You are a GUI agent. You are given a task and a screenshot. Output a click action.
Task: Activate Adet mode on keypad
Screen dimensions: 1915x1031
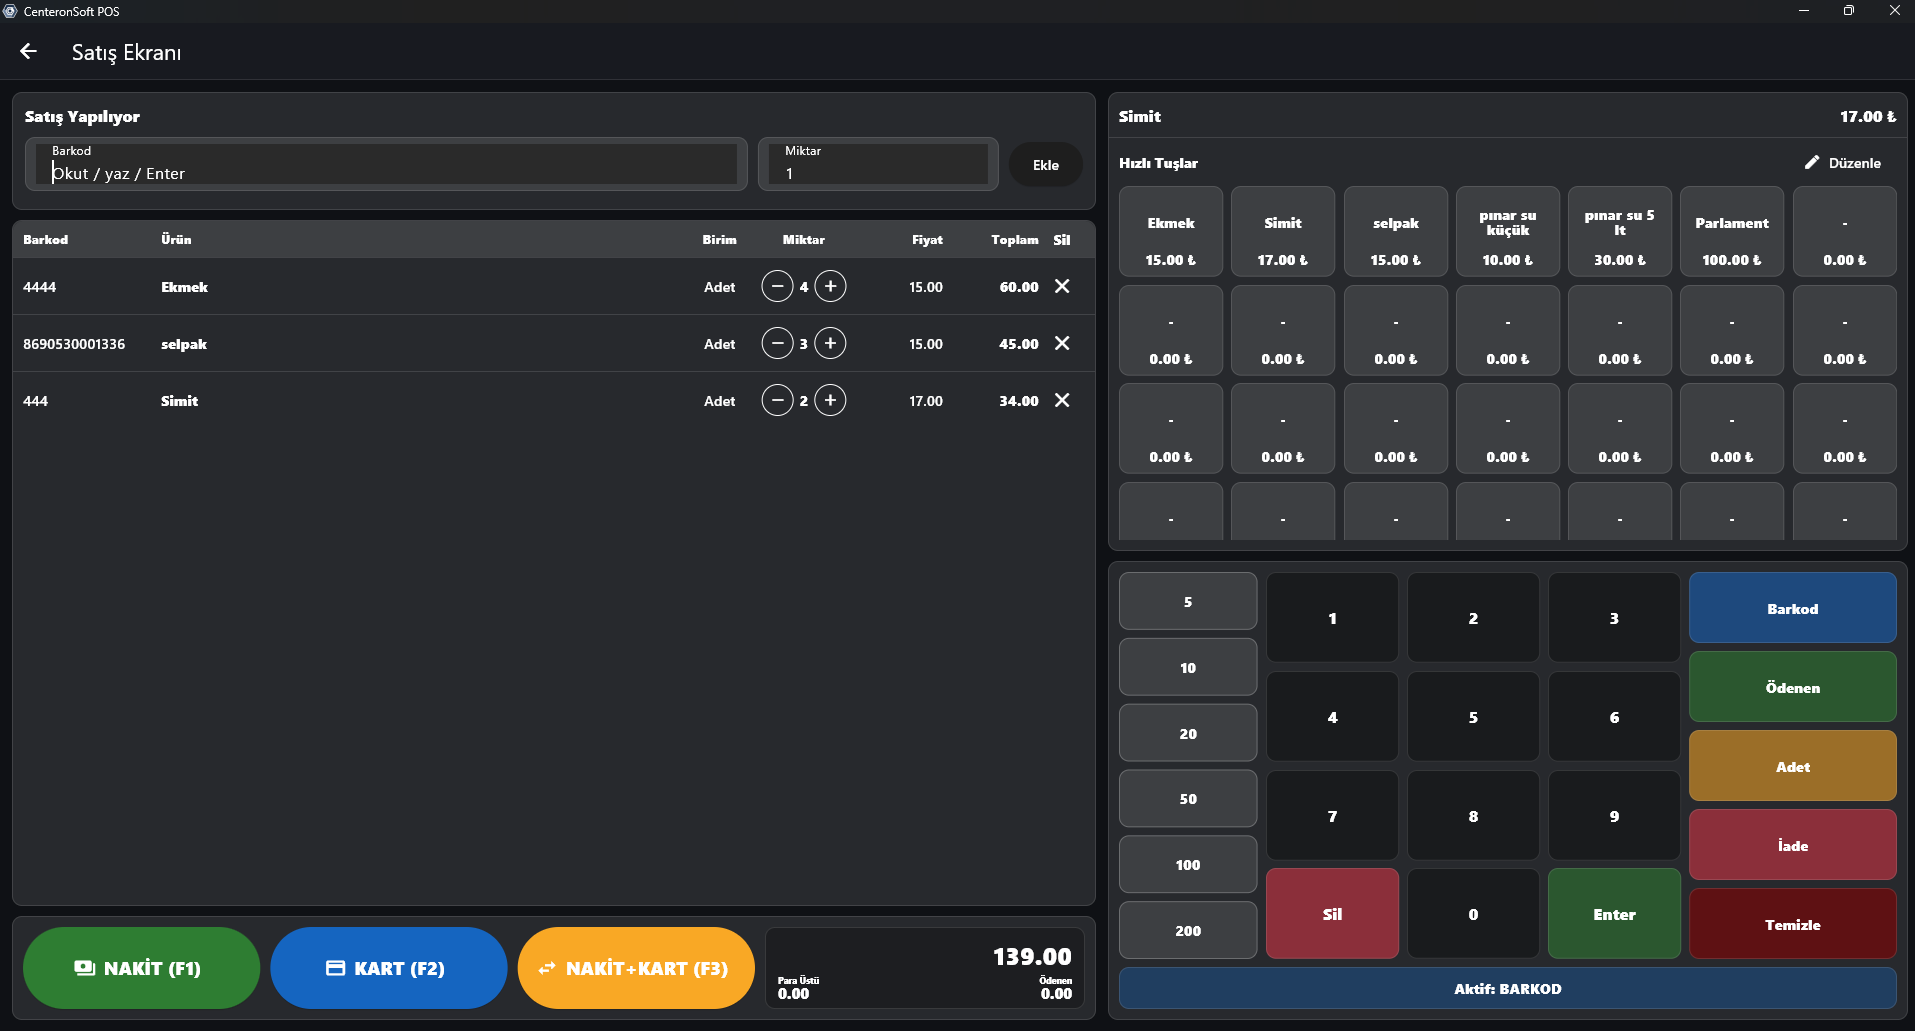1792,766
